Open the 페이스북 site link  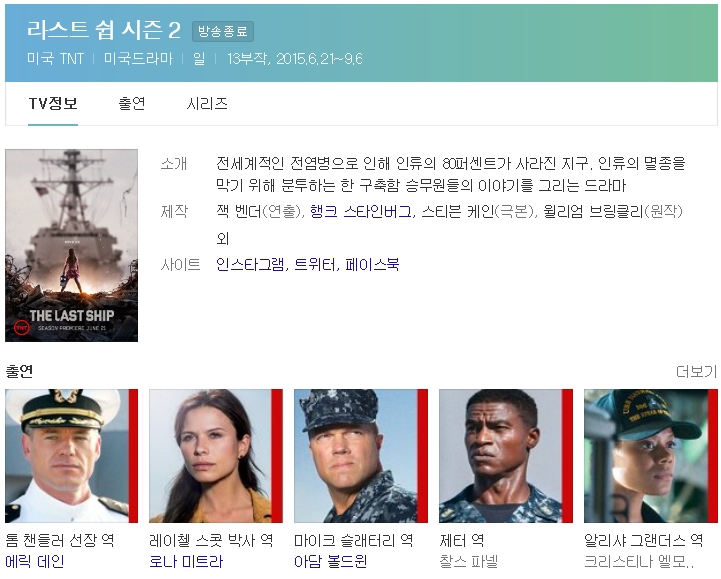(372, 264)
